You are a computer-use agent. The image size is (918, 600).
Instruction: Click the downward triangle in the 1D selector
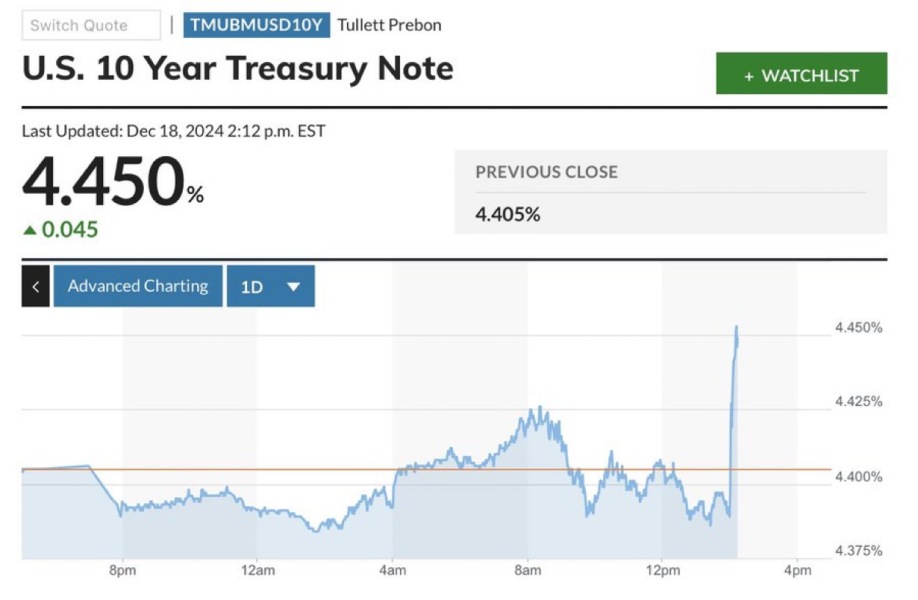[x=294, y=286]
